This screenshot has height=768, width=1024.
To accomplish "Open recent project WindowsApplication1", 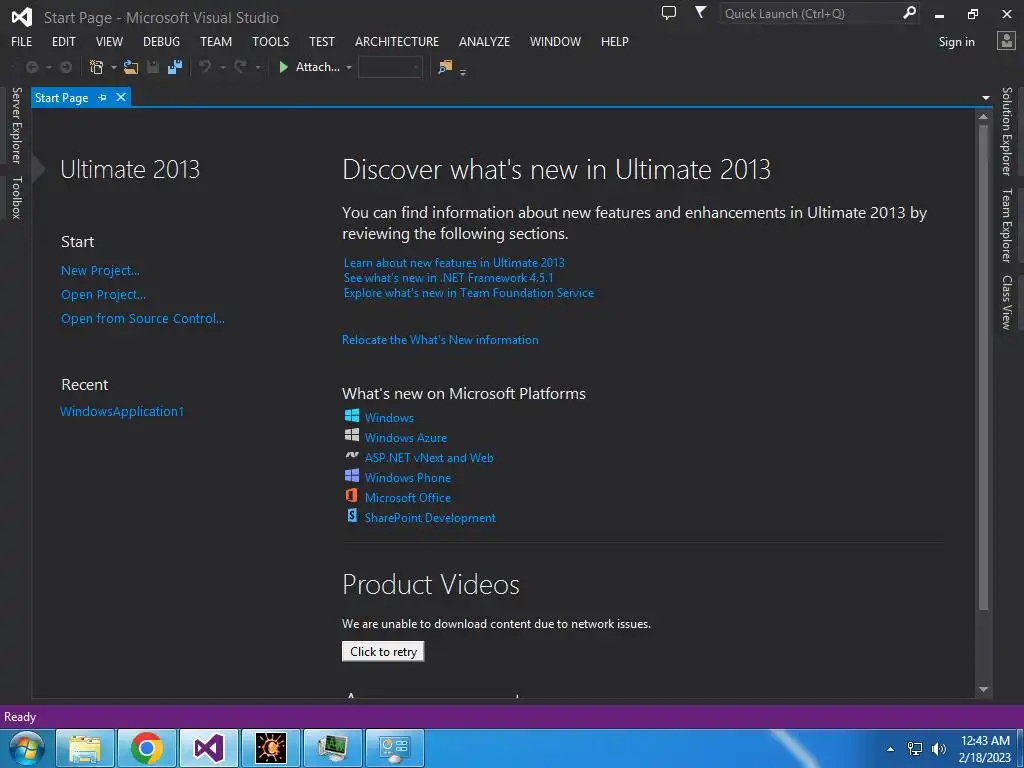I will click(122, 411).
